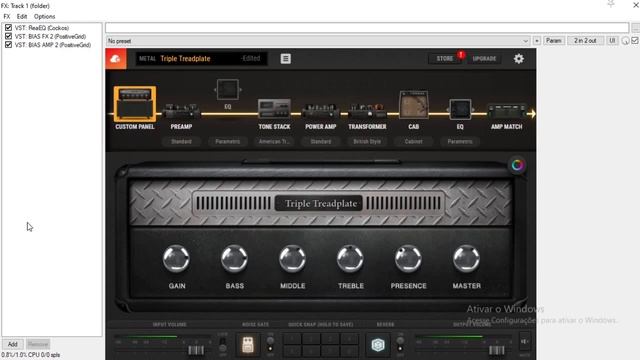Image resolution: width=640 pixels, height=360 pixels.
Task: Click the Master knob
Action: point(466,259)
